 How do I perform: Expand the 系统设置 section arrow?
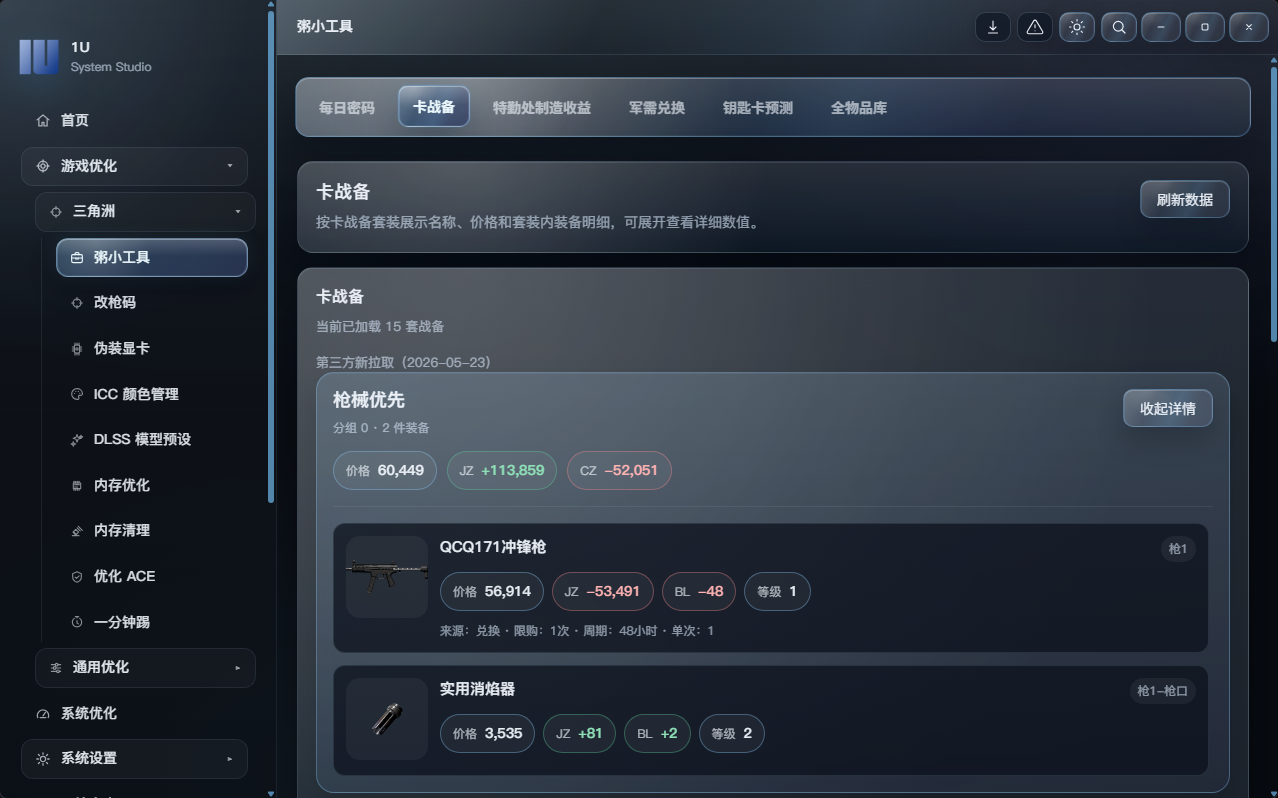pyautogui.click(x=230, y=759)
